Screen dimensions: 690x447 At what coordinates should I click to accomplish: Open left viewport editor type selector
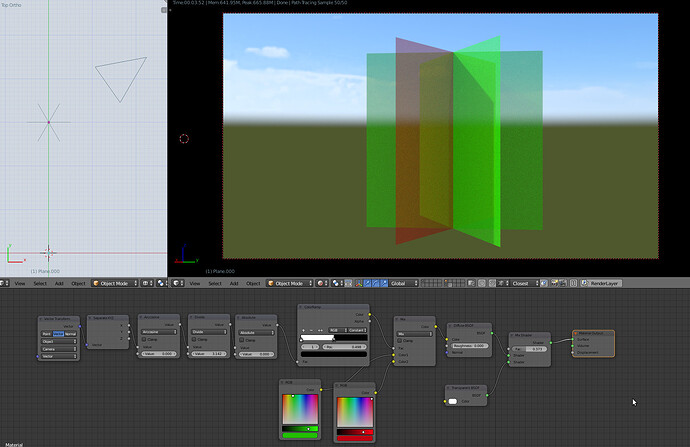4,283
